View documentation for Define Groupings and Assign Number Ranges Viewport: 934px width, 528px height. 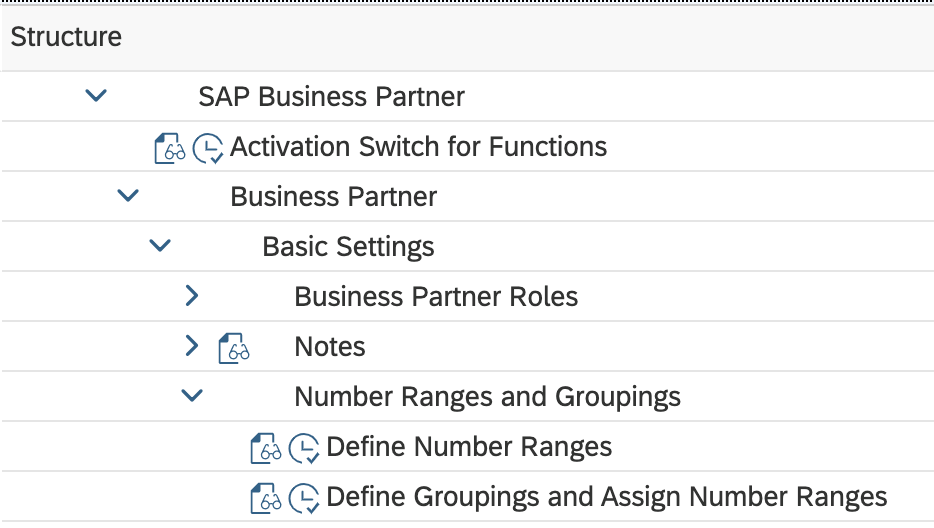point(266,498)
